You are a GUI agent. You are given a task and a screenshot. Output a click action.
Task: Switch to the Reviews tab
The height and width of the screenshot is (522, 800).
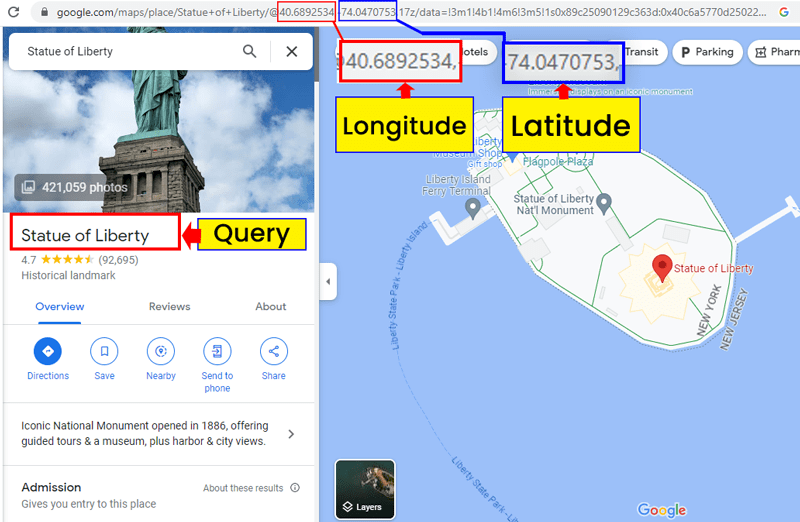point(169,307)
